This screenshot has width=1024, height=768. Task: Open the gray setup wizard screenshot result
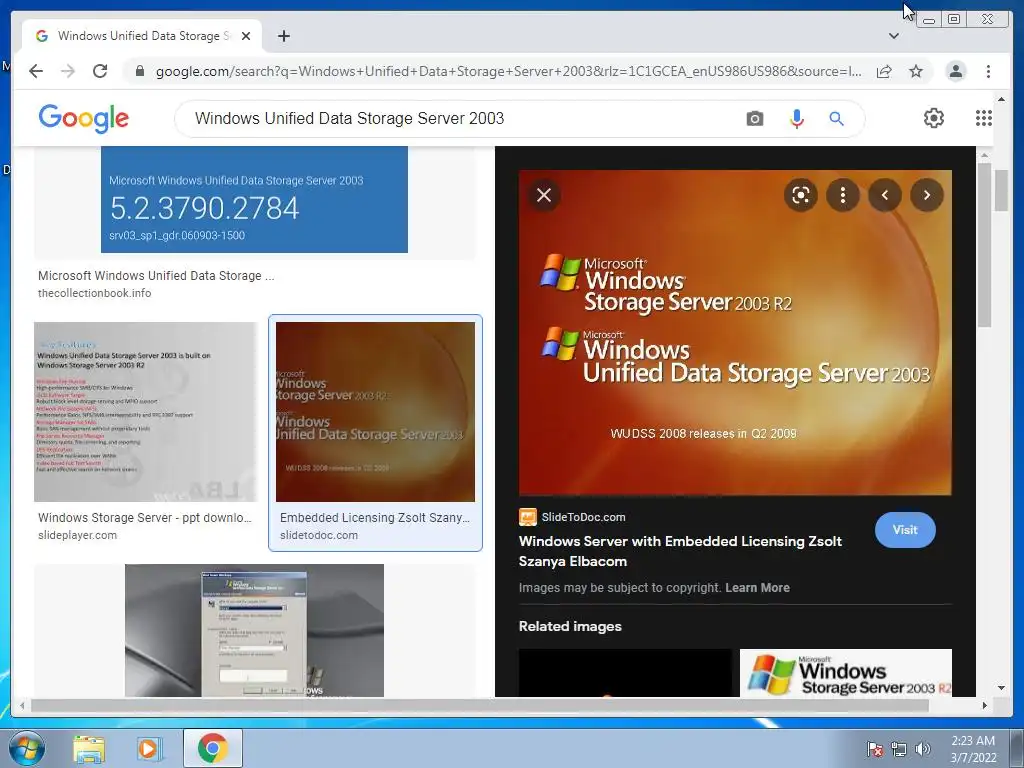coord(254,630)
